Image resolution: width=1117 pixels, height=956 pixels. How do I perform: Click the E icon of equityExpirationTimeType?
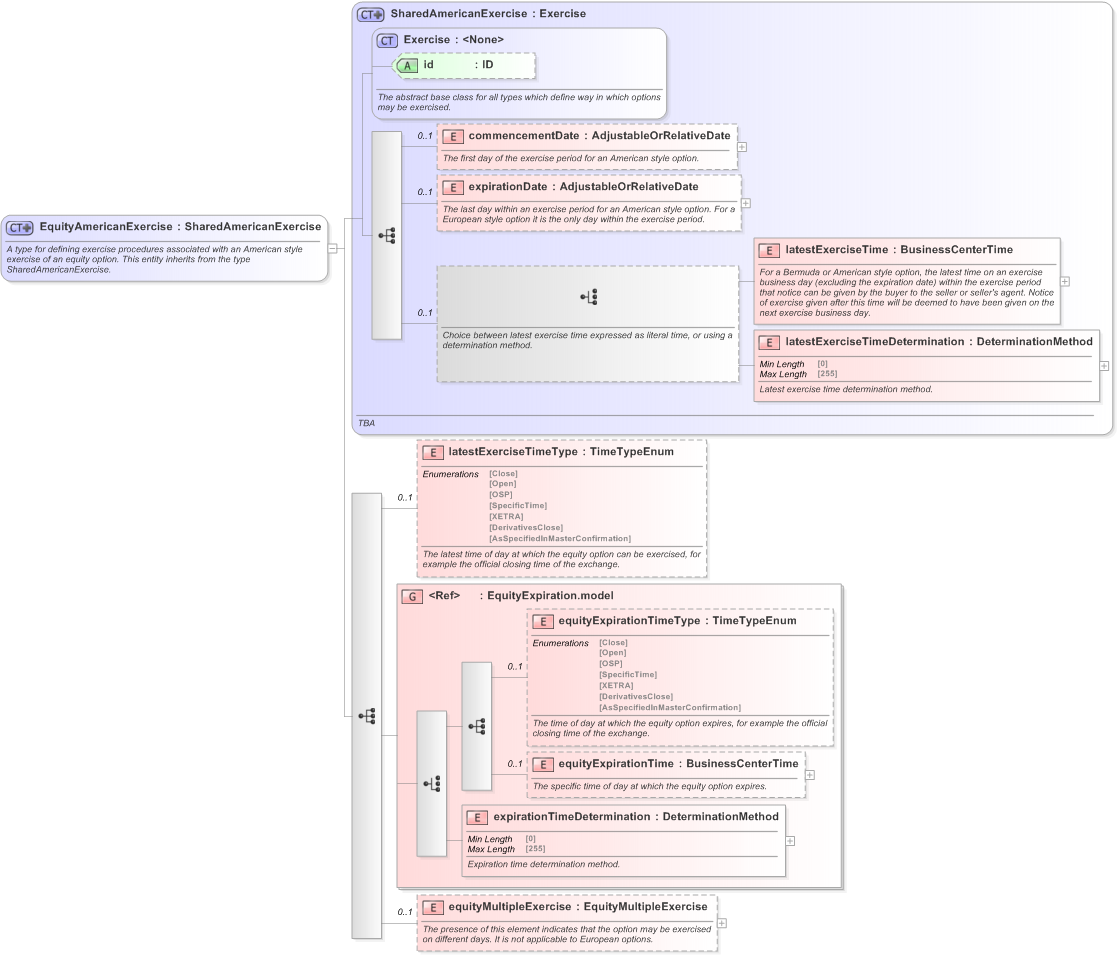click(x=543, y=622)
